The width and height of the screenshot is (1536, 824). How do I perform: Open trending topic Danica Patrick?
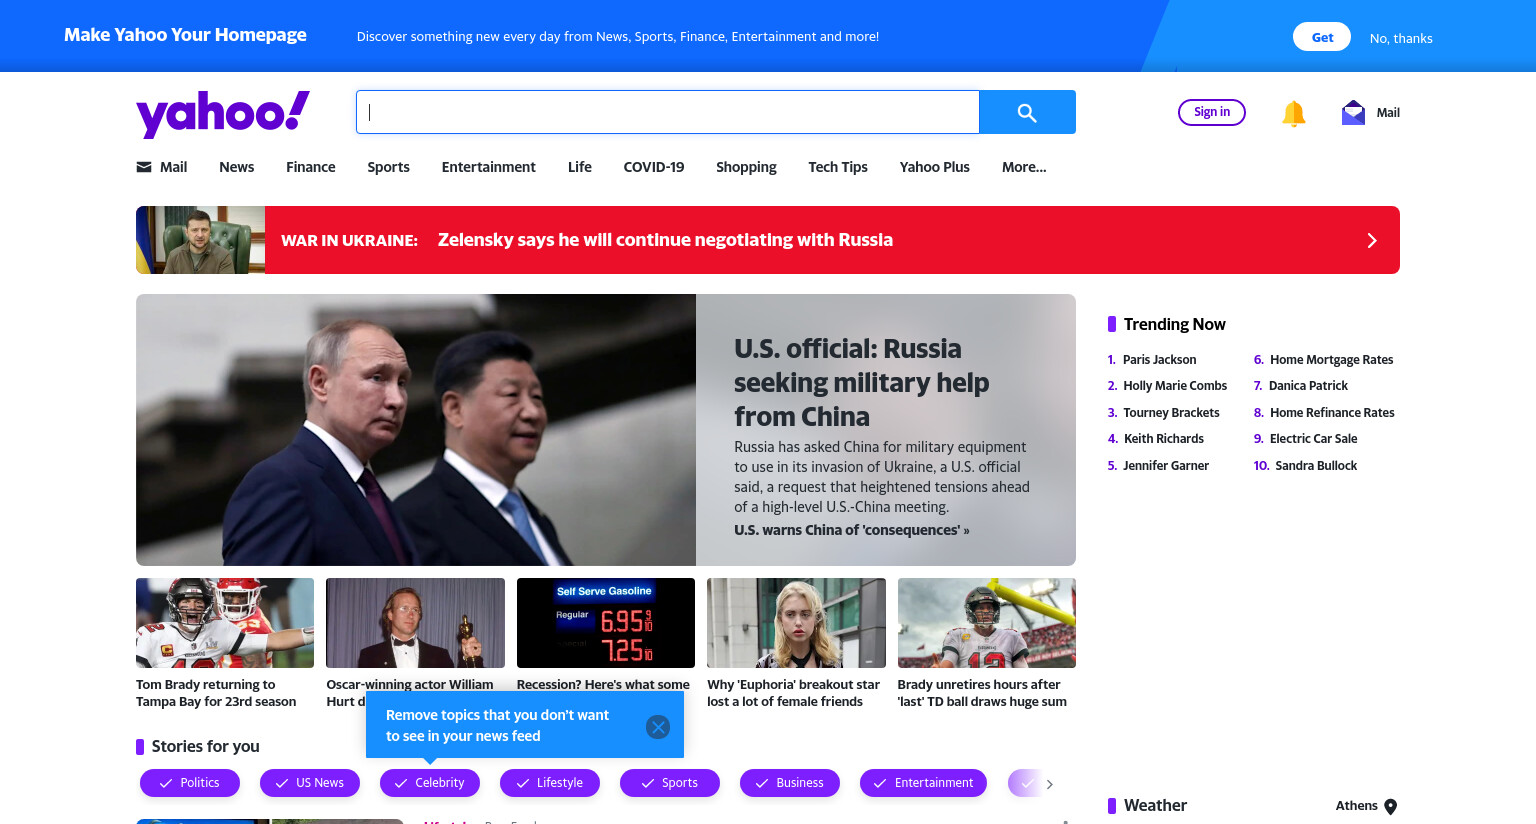[x=1308, y=386]
